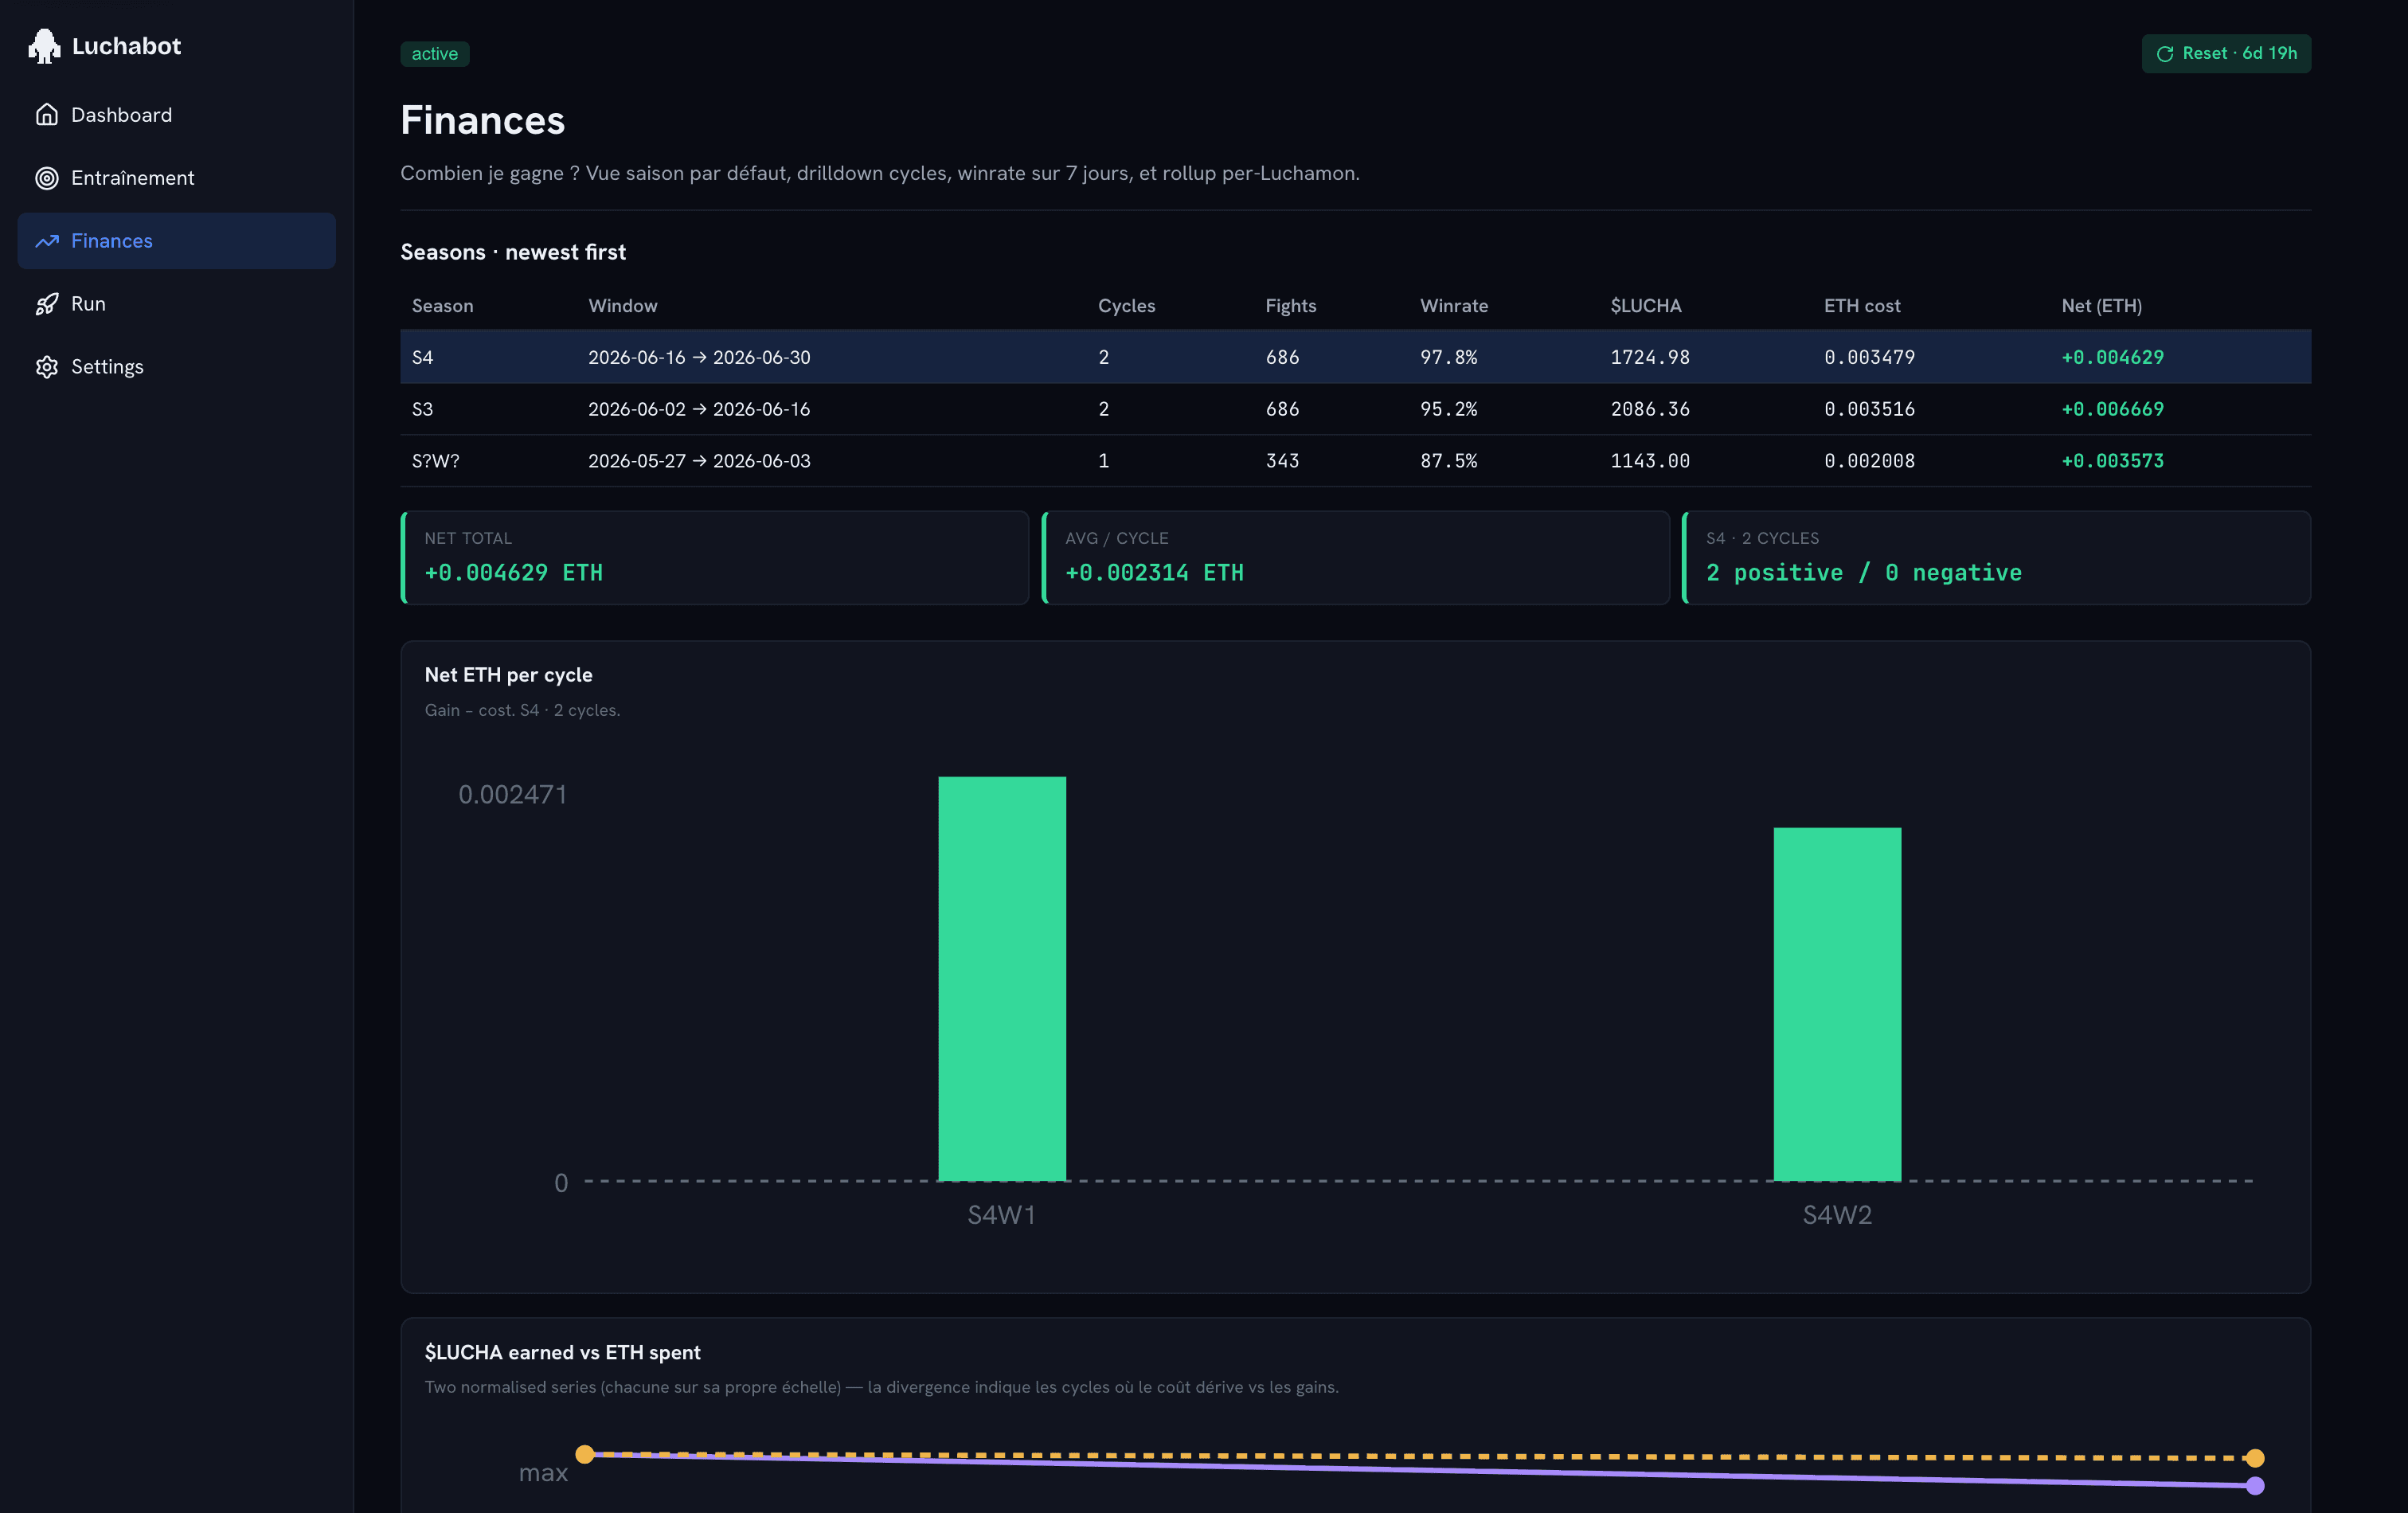Click the Run rocket icon
The image size is (2408, 1513).
[x=47, y=304]
